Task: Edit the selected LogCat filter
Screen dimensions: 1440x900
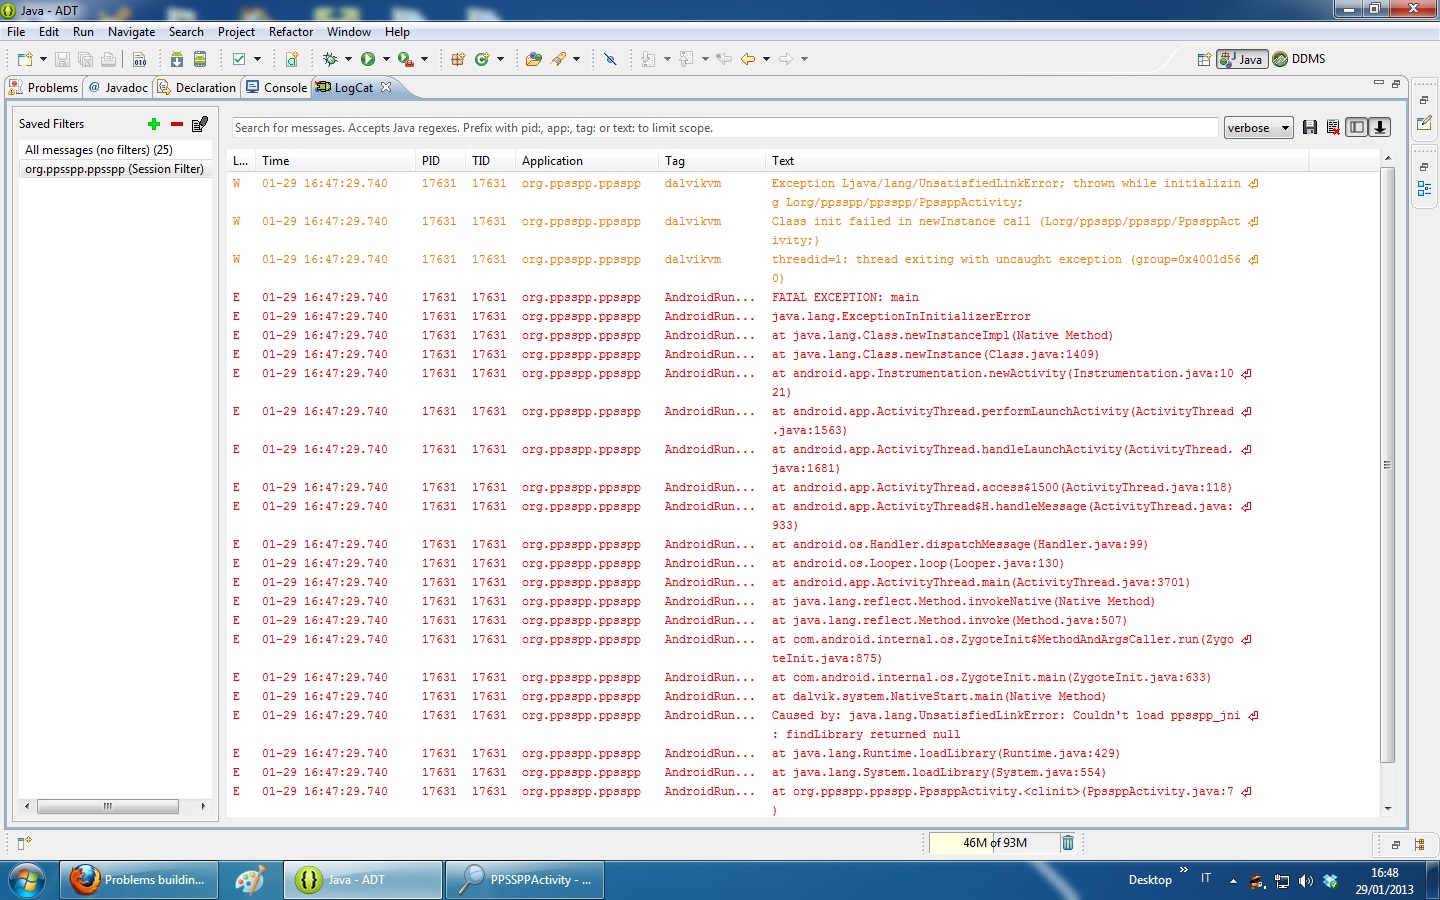Action: [200, 124]
